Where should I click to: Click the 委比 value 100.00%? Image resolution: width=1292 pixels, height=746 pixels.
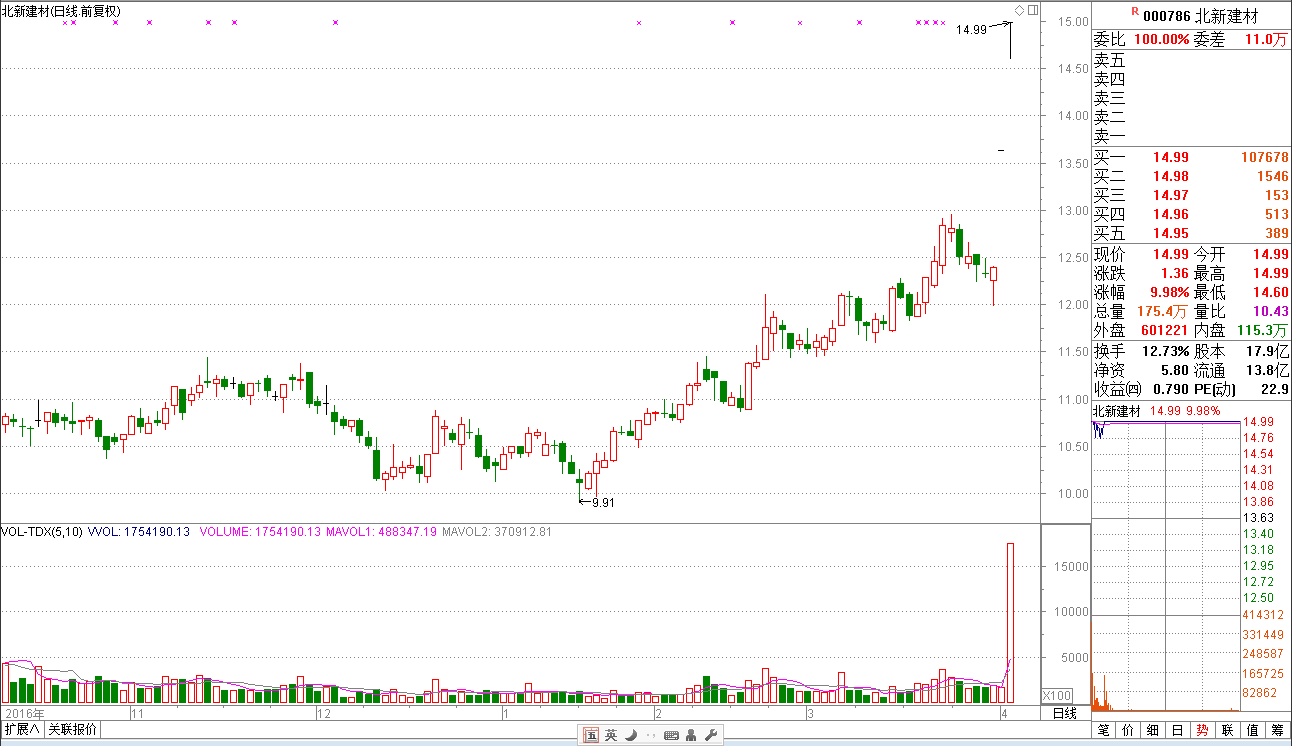pos(1161,40)
